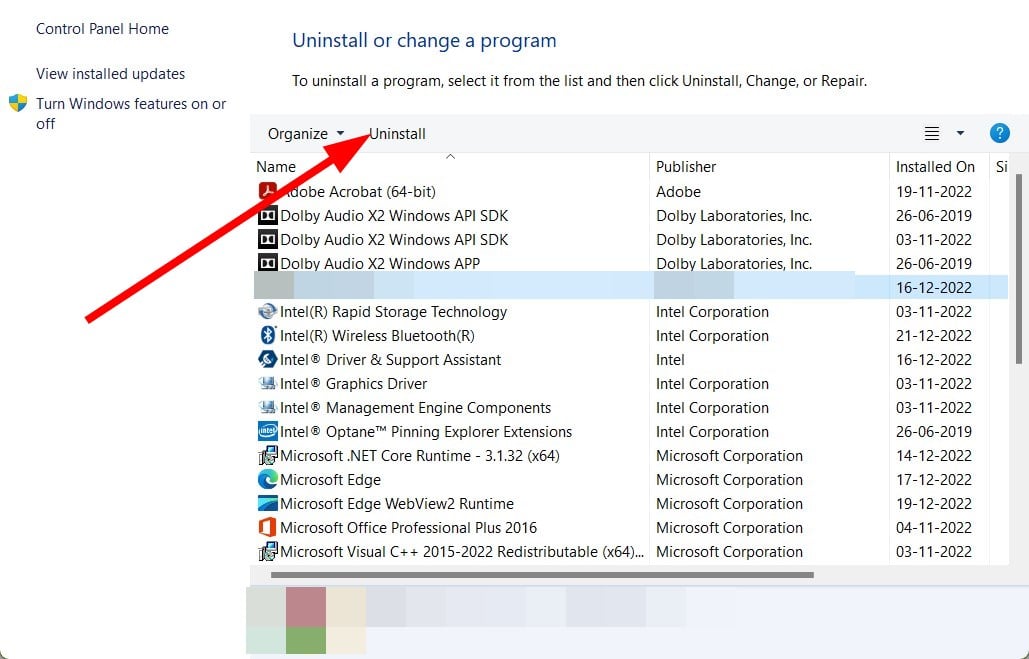Click the Intel Management Engine Components icon
The height and width of the screenshot is (659, 1029).
pos(267,408)
